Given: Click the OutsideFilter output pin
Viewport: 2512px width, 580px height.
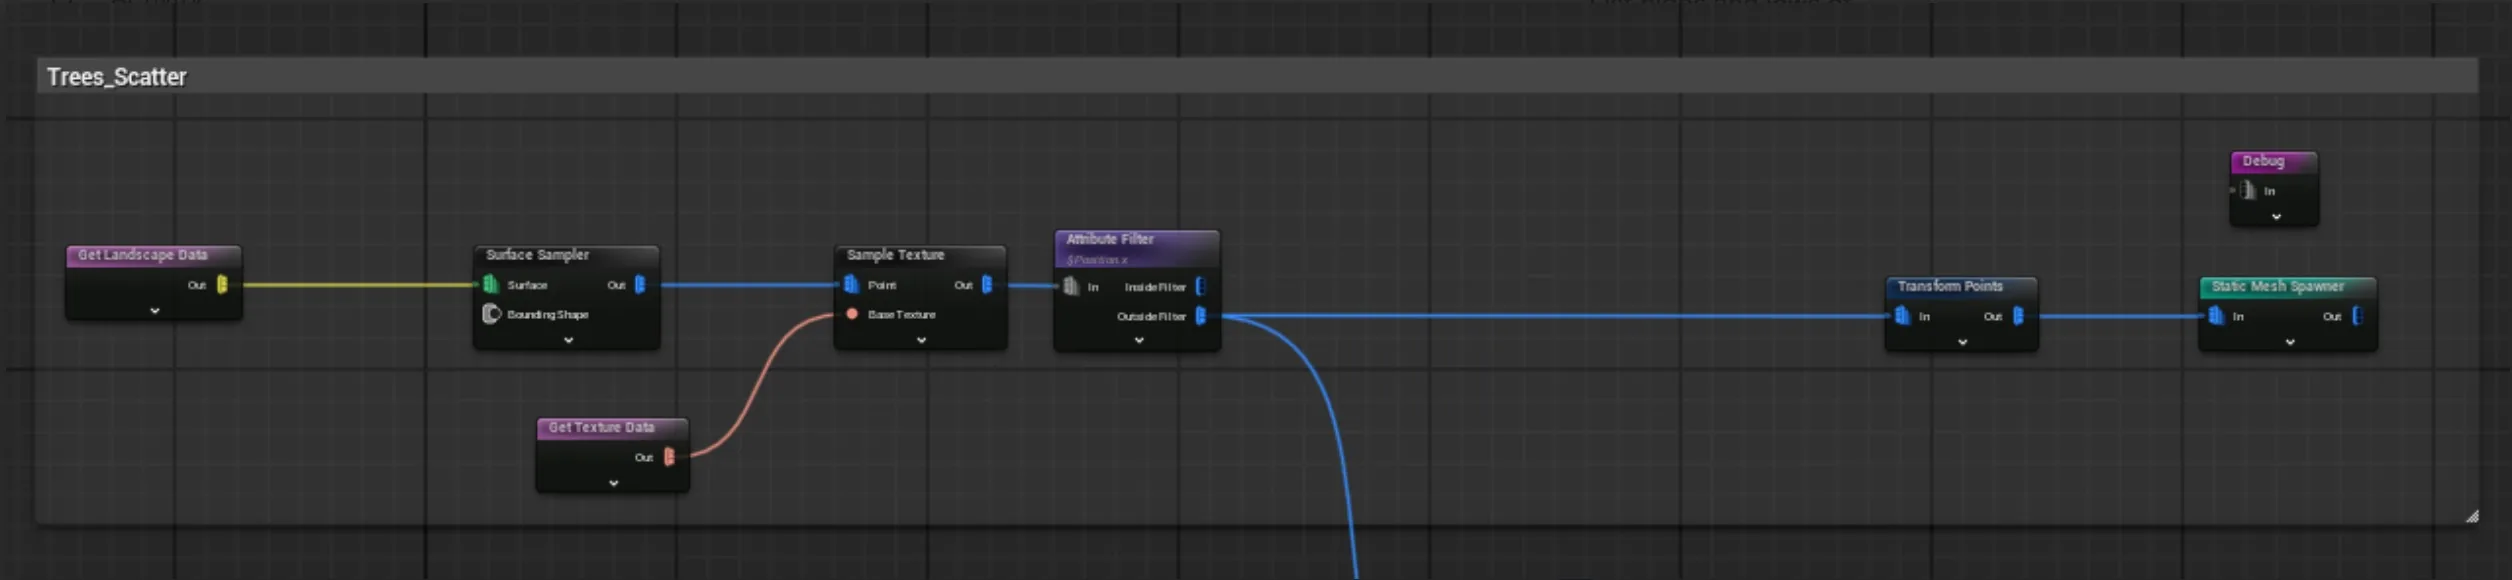Looking at the screenshot, I should pos(1200,316).
